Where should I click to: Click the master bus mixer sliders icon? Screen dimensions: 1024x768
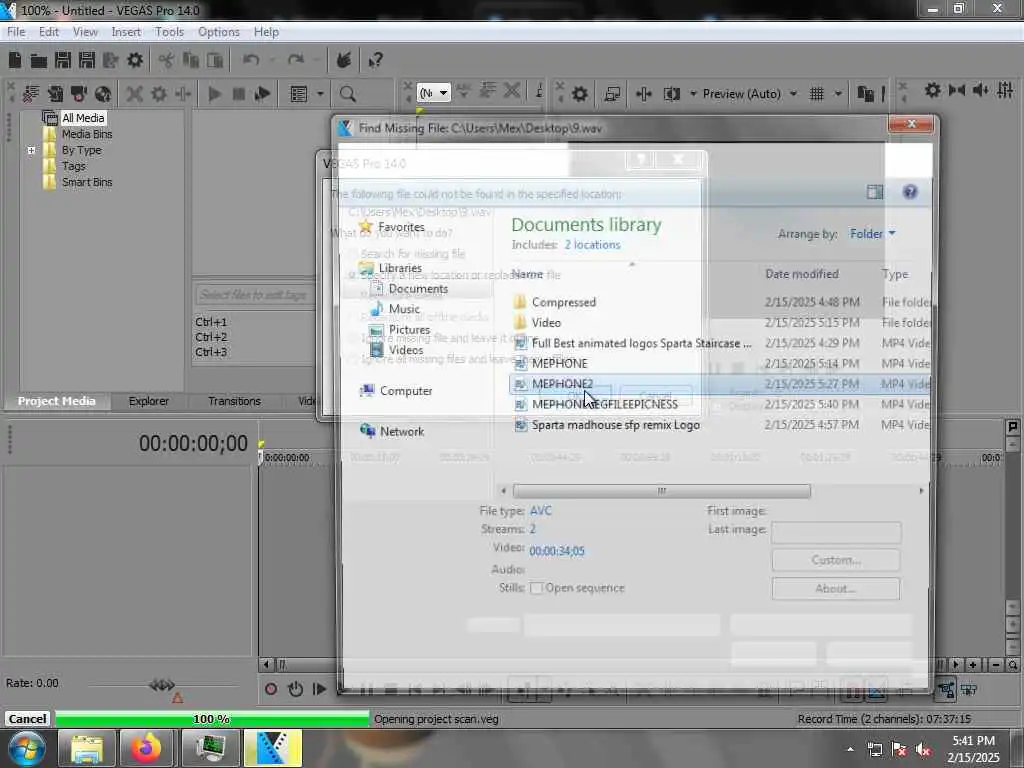point(1005,90)
